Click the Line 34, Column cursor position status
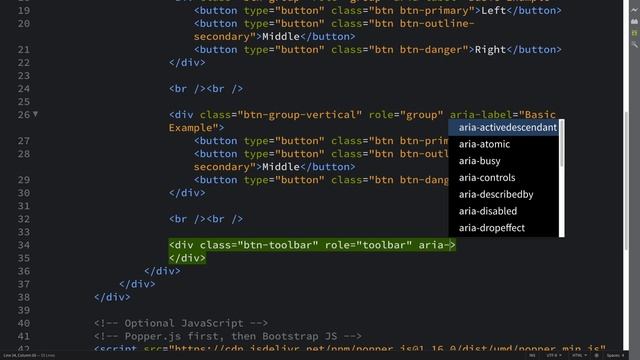640x360 pixels. coord(20,356)
